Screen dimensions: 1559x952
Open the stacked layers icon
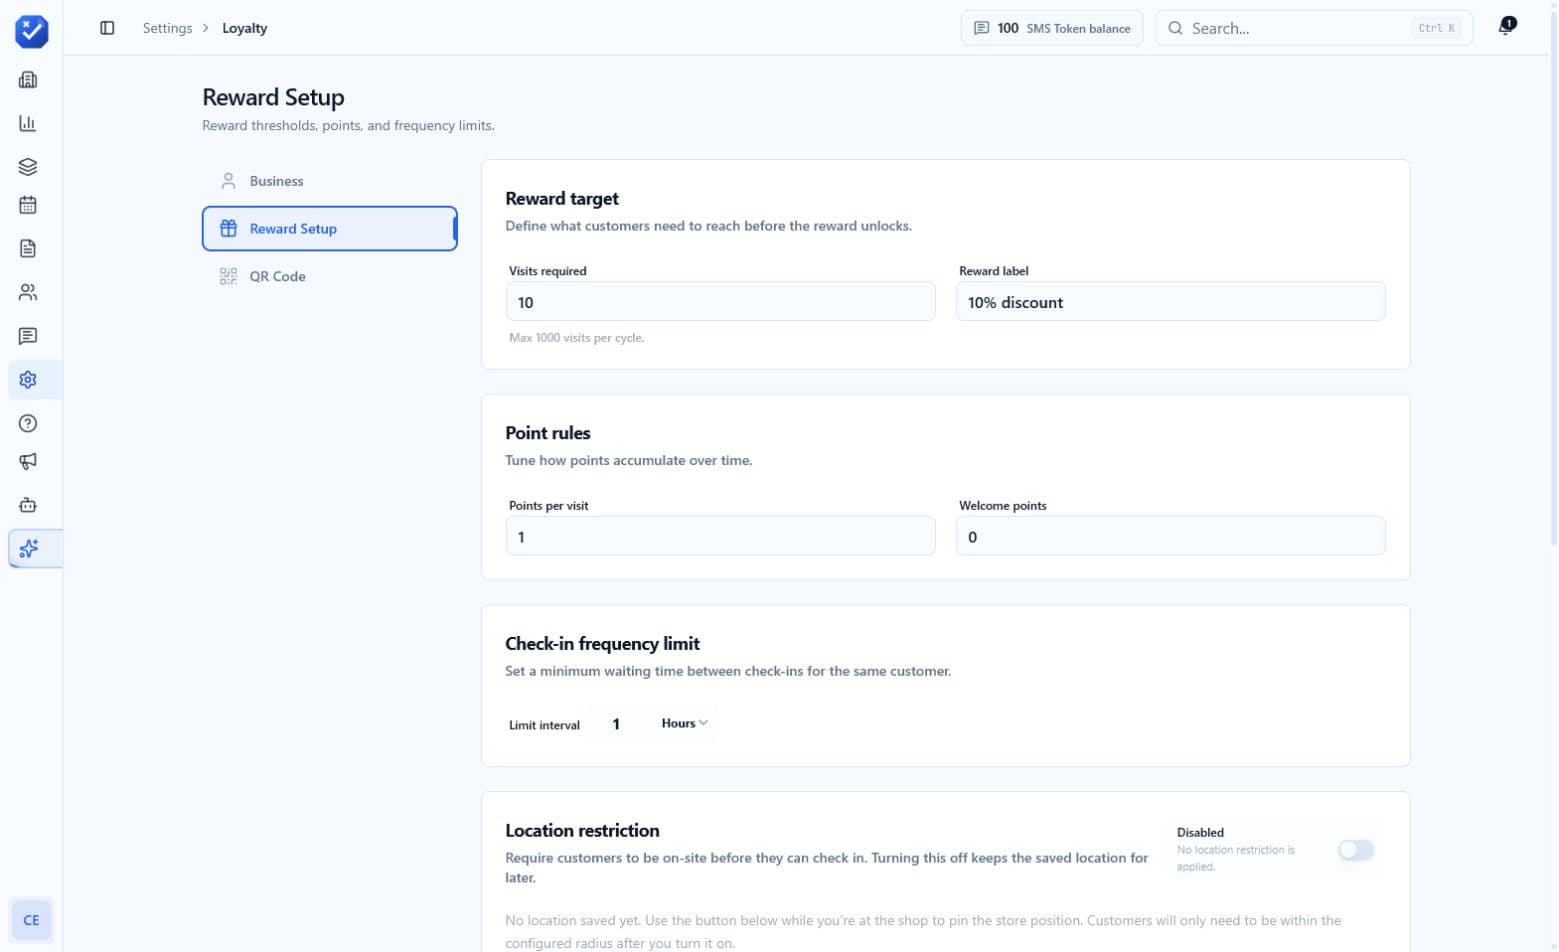pos(28,167)
